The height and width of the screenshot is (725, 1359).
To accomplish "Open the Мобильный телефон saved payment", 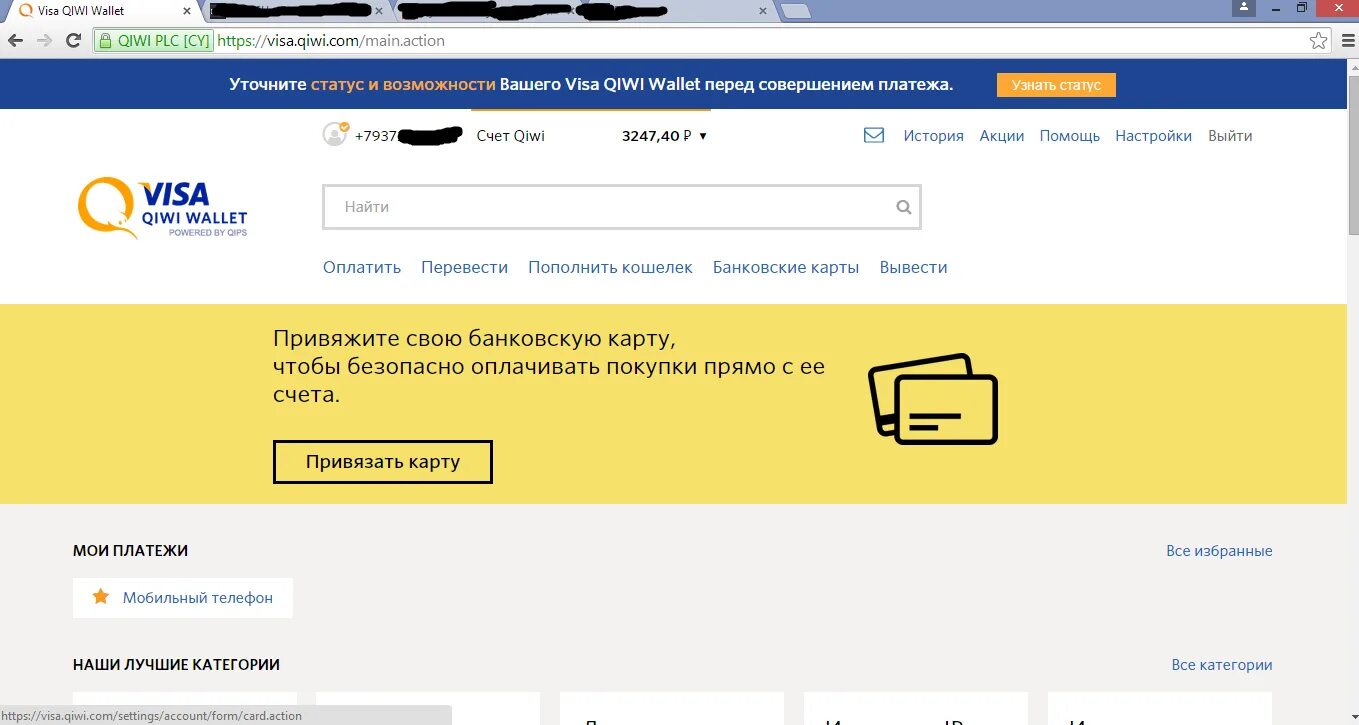I will coord(183,597).
